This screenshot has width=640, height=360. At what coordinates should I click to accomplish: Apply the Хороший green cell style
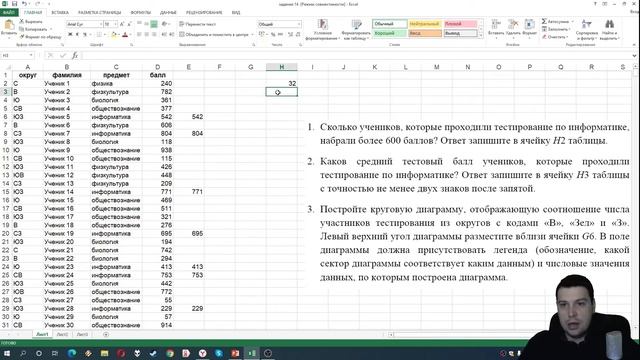pyautogui.click(x=389, y=33)
